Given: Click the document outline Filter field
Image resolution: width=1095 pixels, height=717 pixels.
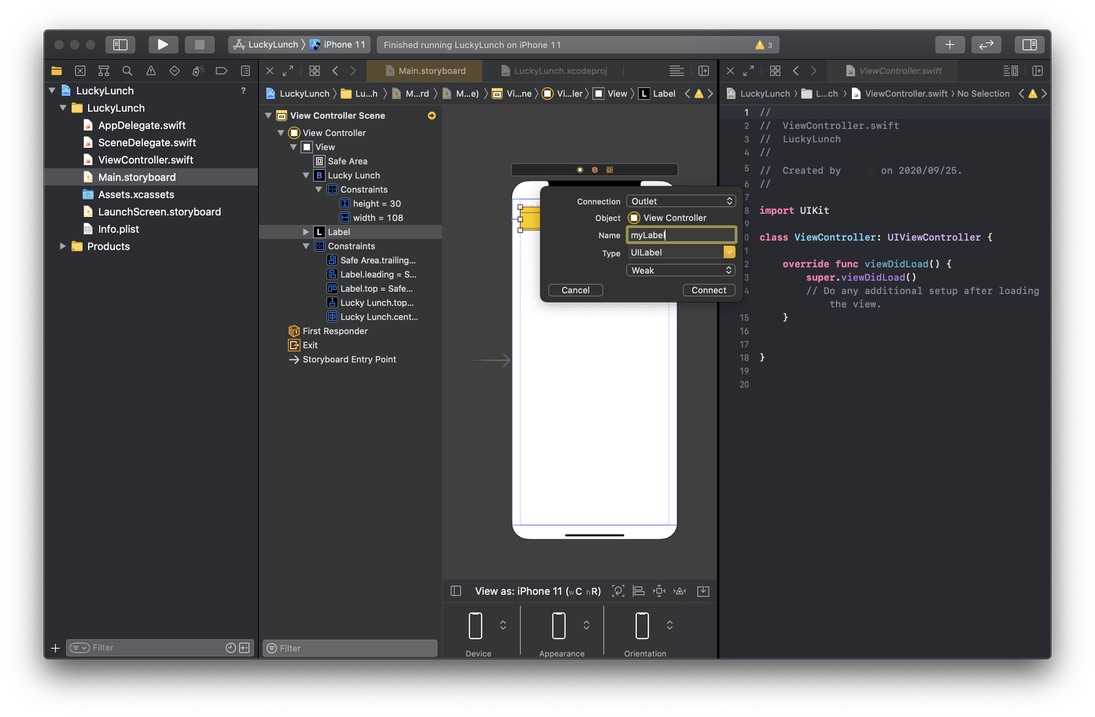Looking at the screenshot, I should (350, 649).
